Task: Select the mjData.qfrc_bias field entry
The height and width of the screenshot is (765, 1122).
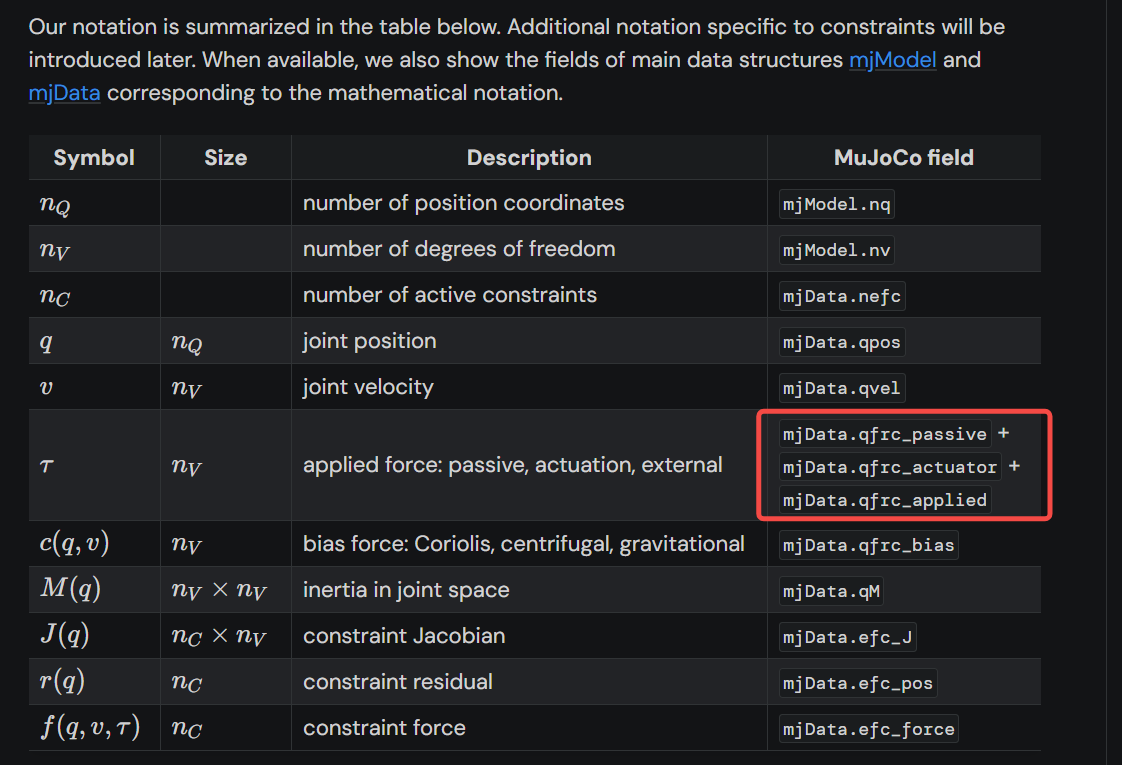Action: point(869,545)
